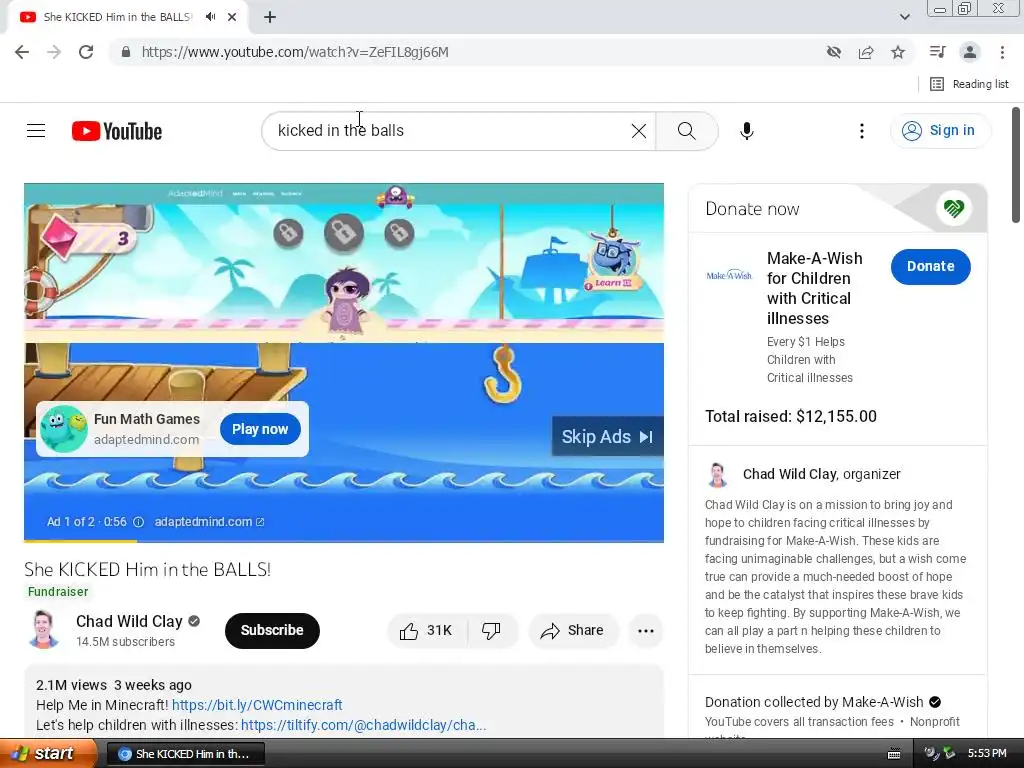The width and height of the screenshot is (1024, 768).
Task: Open more actions ellipsis under the video
Action: (x=645, y=630)
